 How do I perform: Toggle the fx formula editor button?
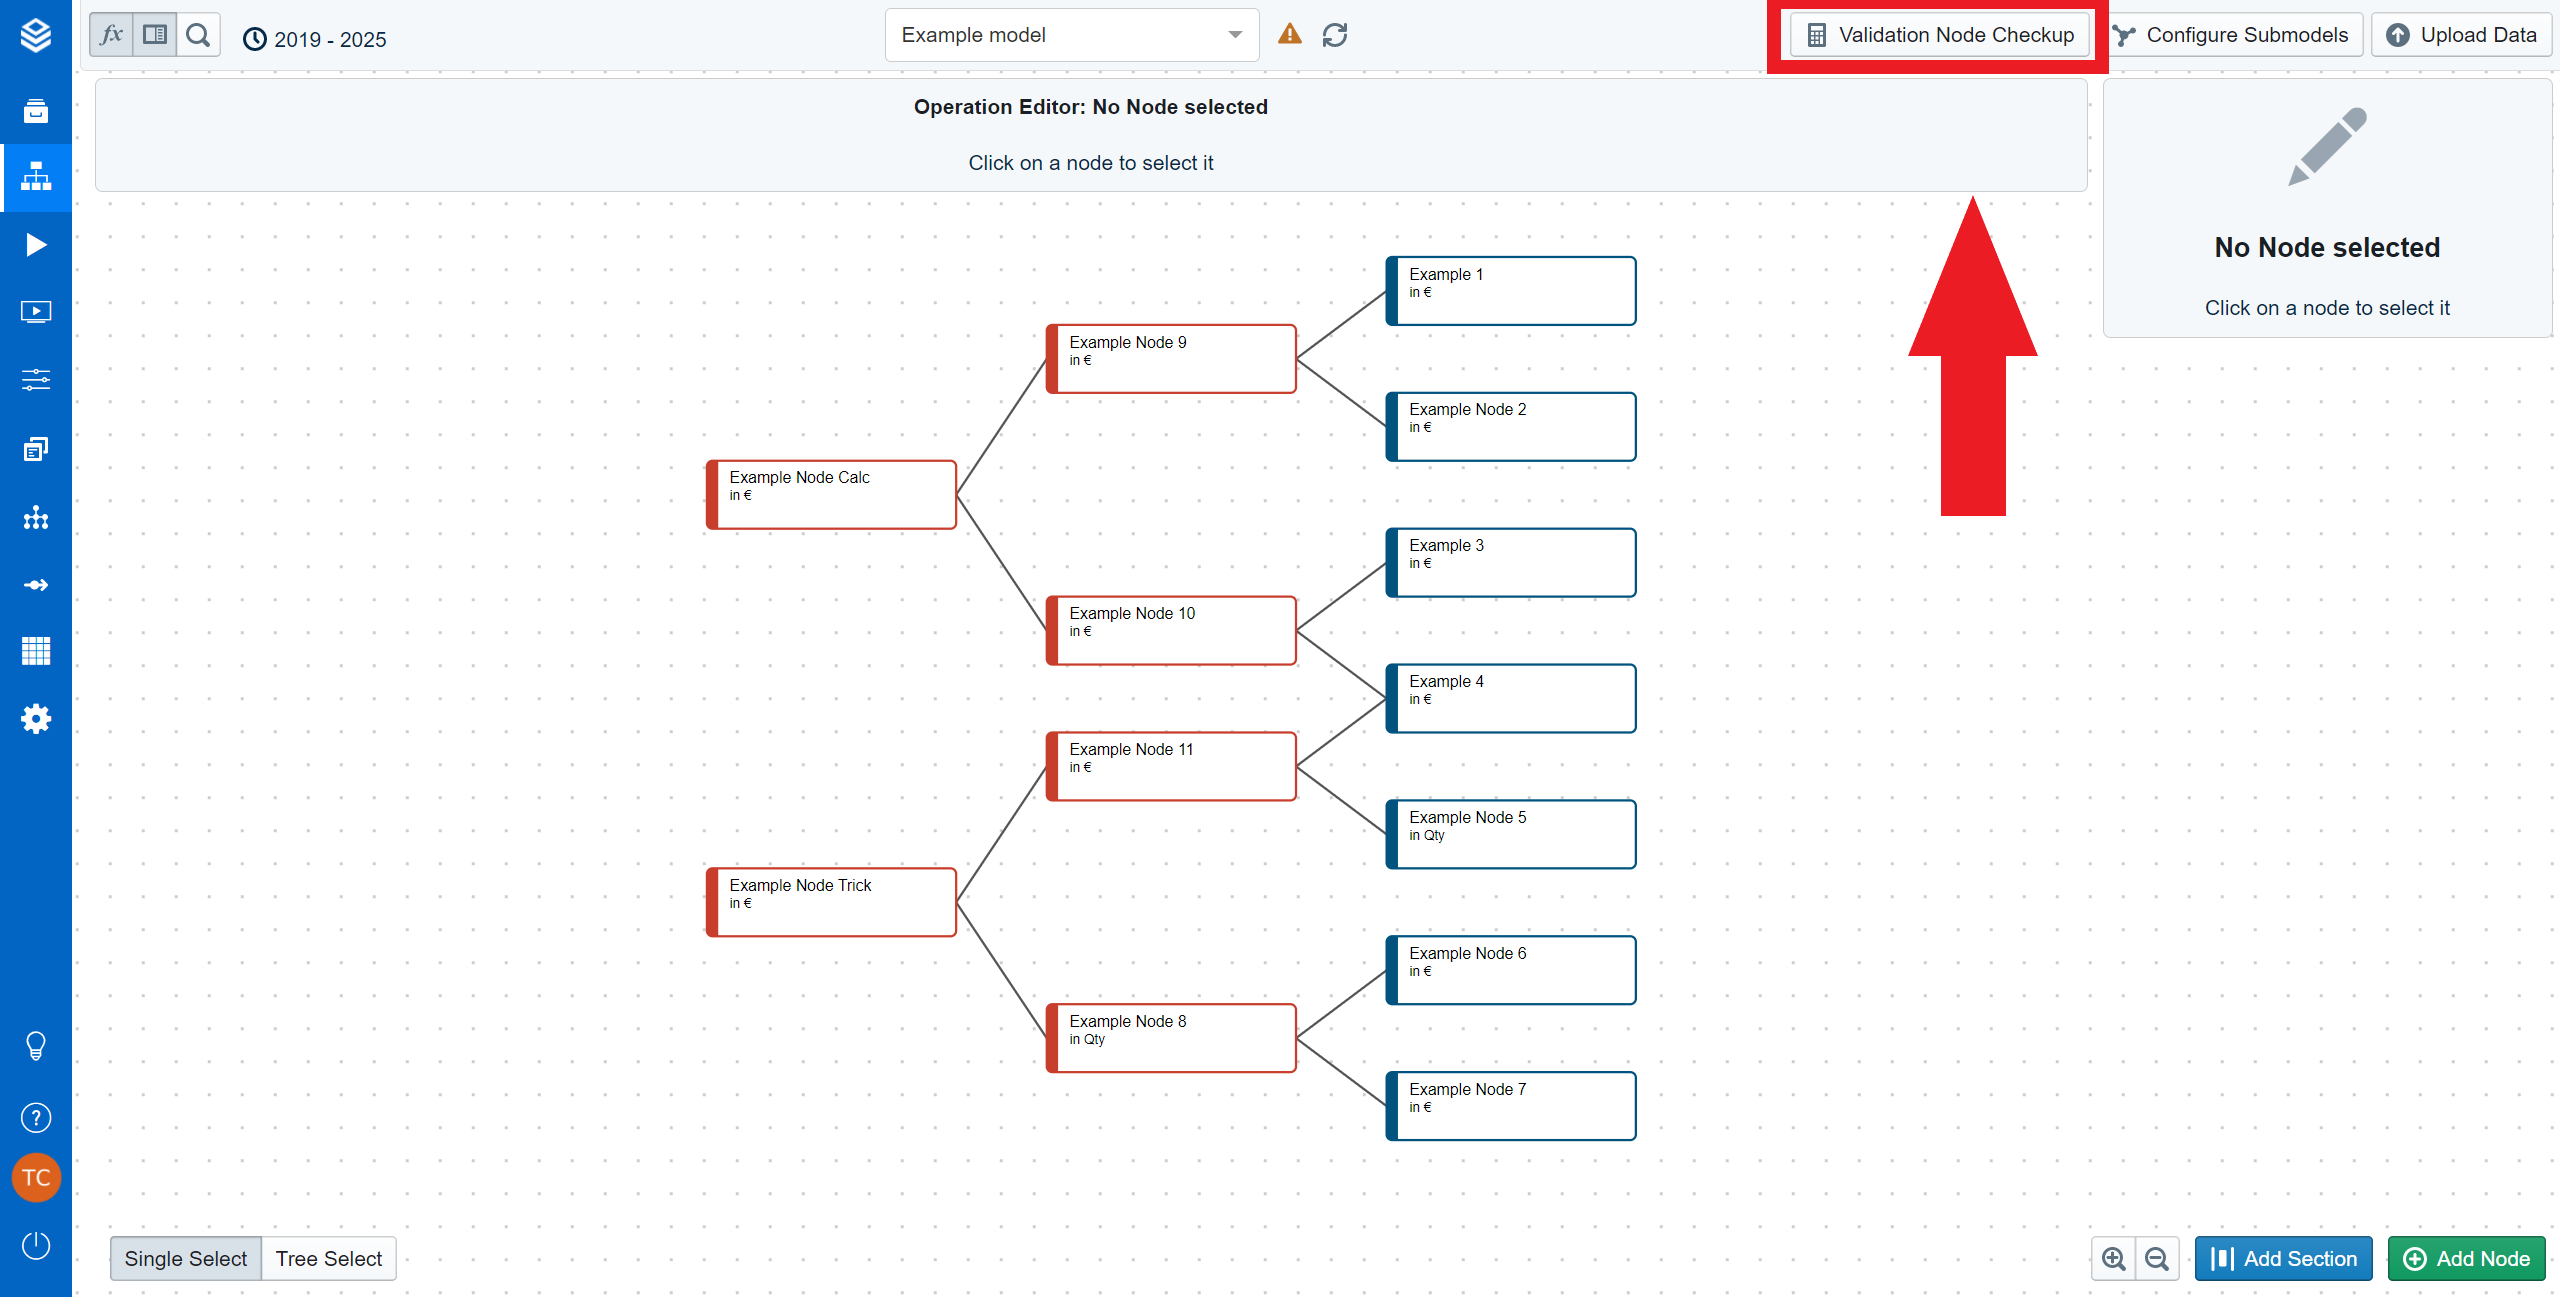111,35
